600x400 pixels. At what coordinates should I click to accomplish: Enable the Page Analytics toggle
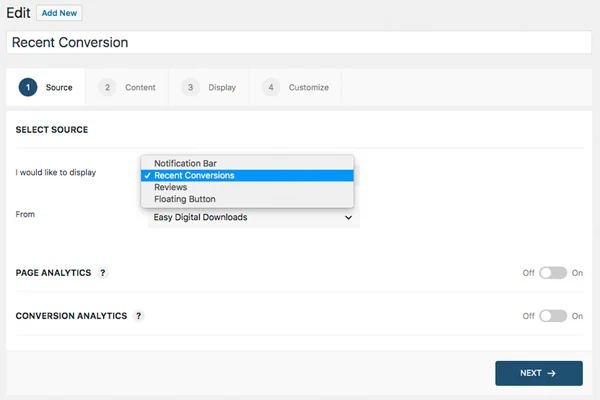point(553,273)
